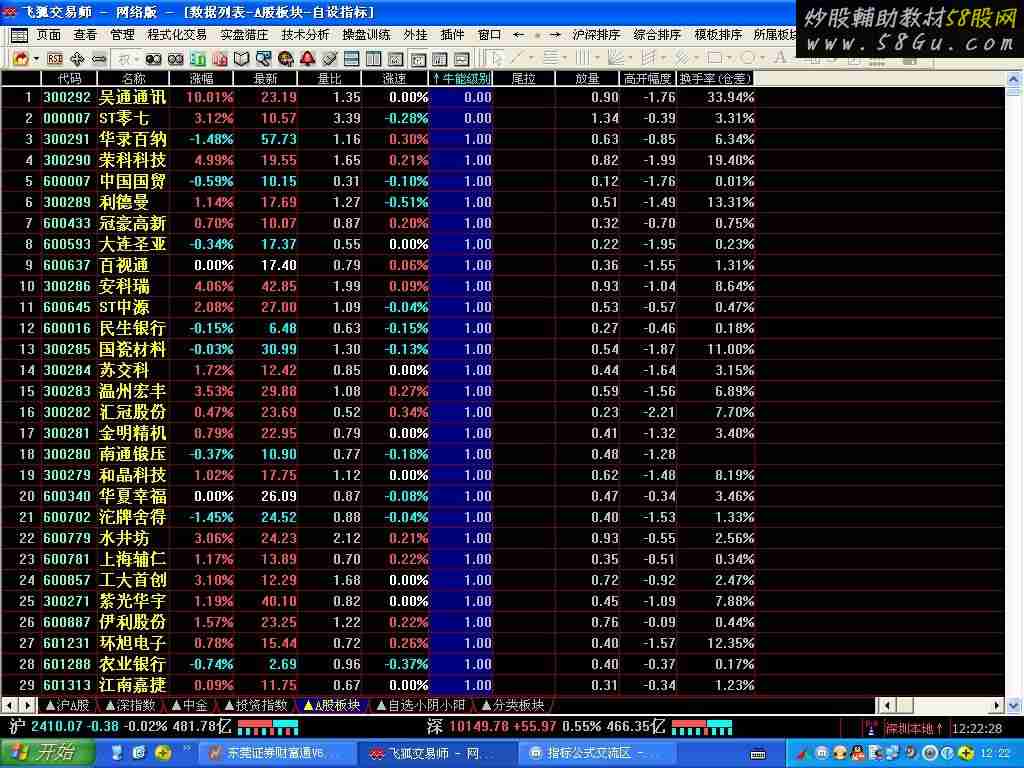
Task: Open the 窗口 menu
Action: pos(489,35)
